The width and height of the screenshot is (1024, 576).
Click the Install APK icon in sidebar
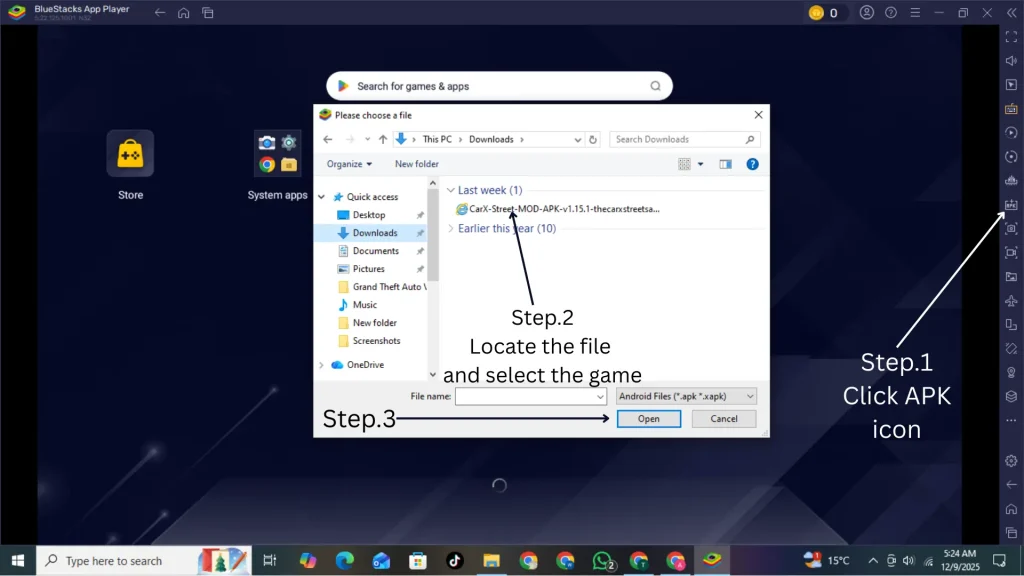pyautogui.click(x=1011, y=205)
